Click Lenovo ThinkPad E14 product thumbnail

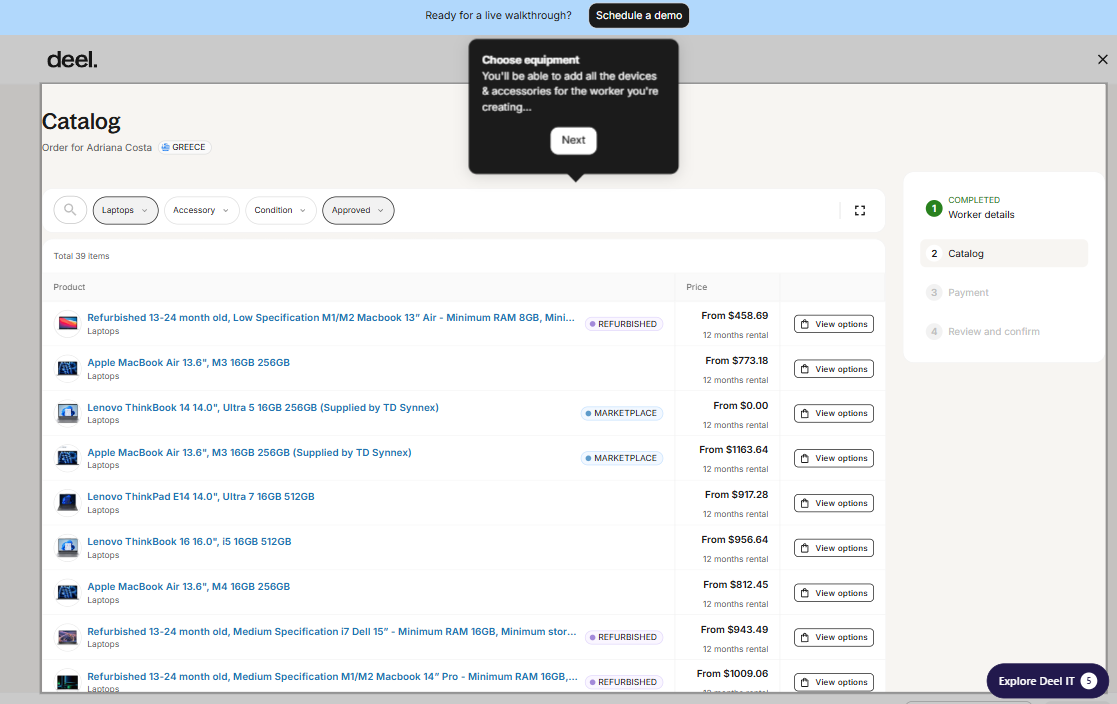[x=68, y=502]
